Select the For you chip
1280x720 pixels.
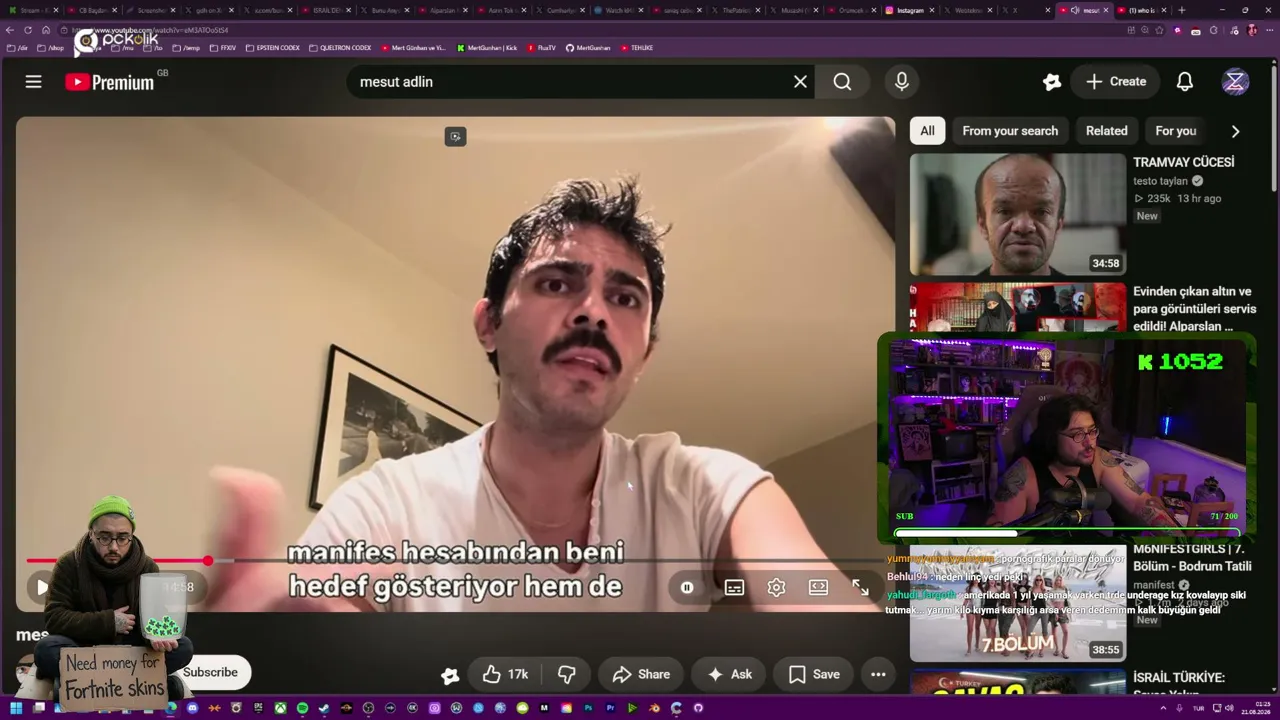click(1176, 131)
